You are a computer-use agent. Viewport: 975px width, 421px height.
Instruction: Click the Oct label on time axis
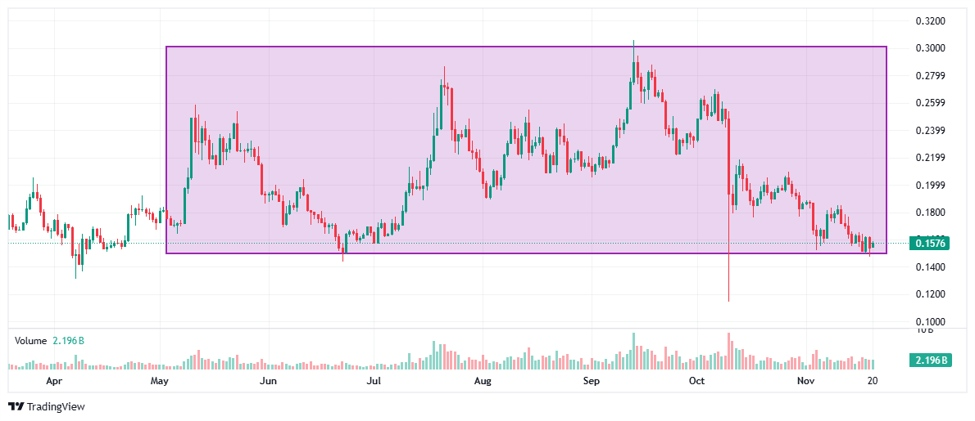tap(697, 382)
